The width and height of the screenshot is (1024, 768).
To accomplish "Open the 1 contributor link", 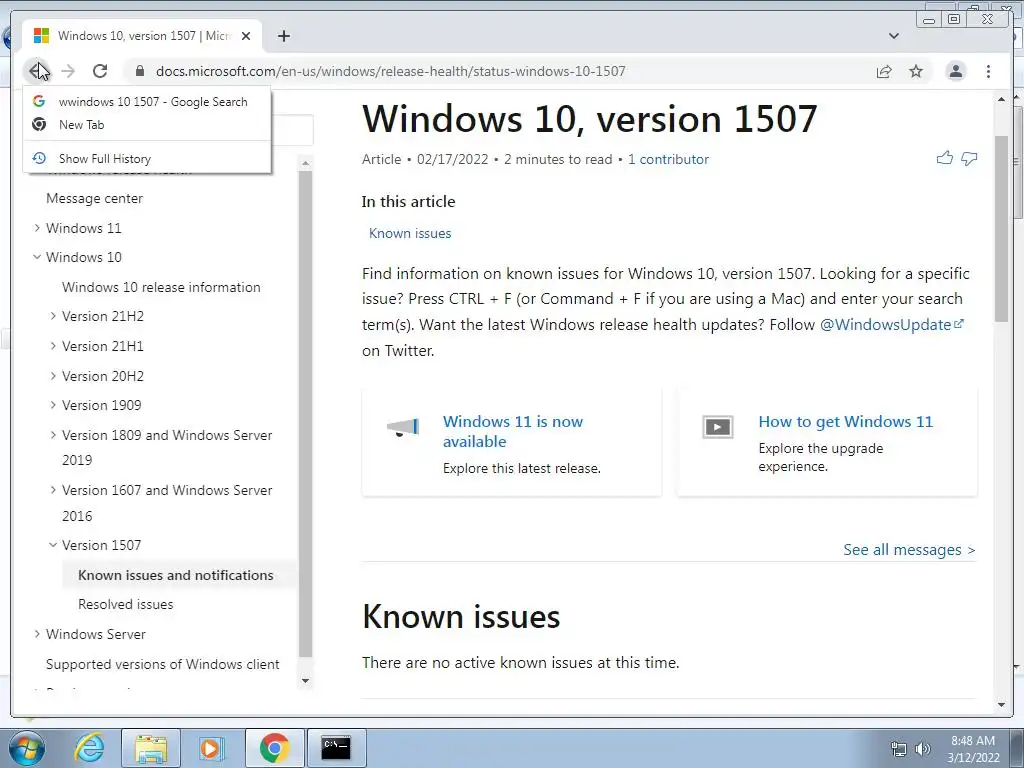I will coord(668,159).
